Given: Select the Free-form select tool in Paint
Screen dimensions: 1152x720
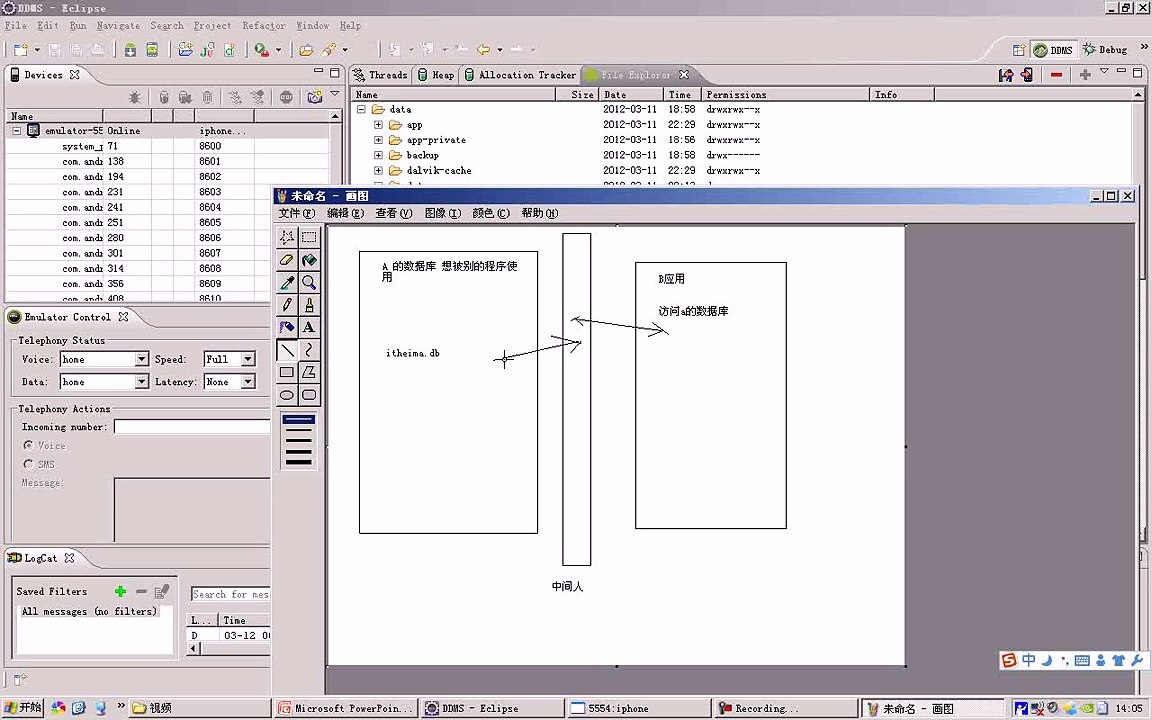Looking at the screenshot, I should [287, 237].
